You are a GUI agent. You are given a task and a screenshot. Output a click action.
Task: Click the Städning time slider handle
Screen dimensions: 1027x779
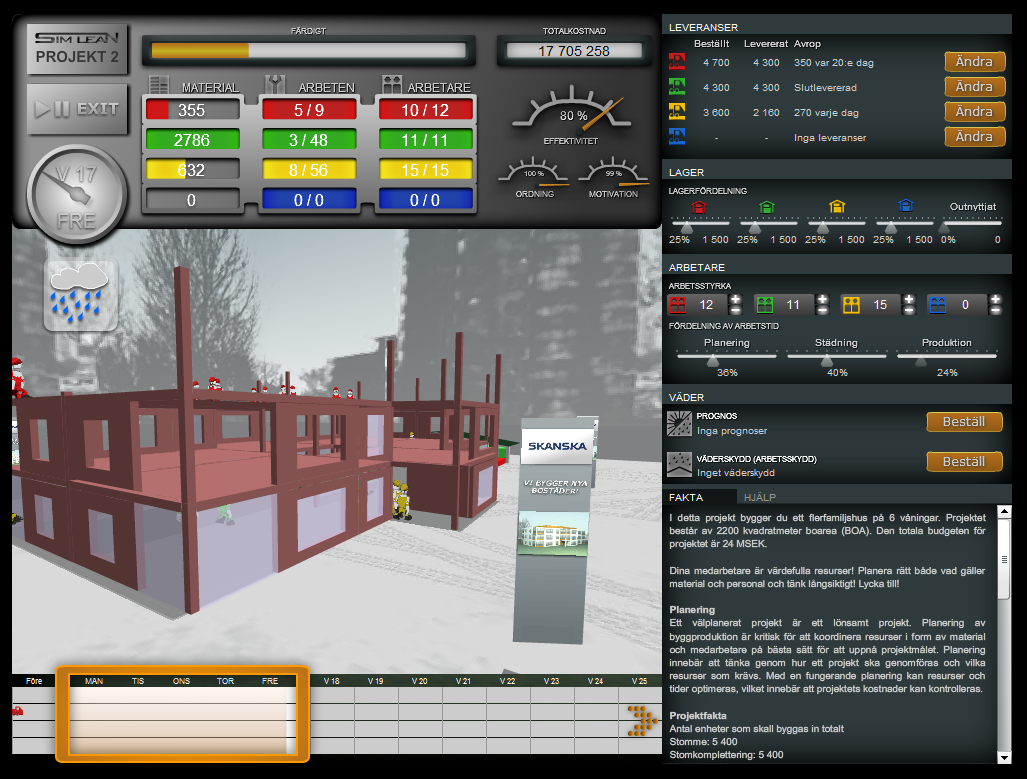(x=827, y=361)
